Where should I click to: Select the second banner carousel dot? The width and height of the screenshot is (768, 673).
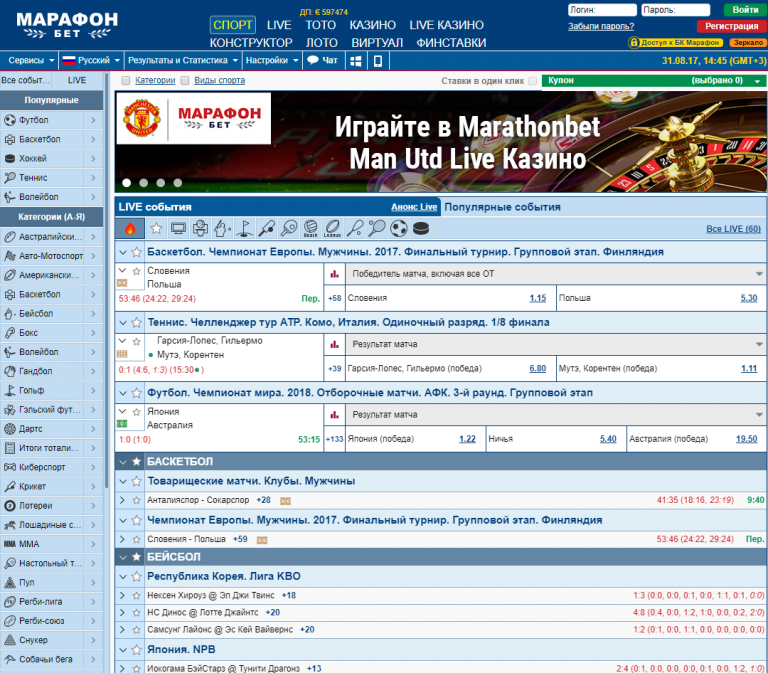point(144,183)
